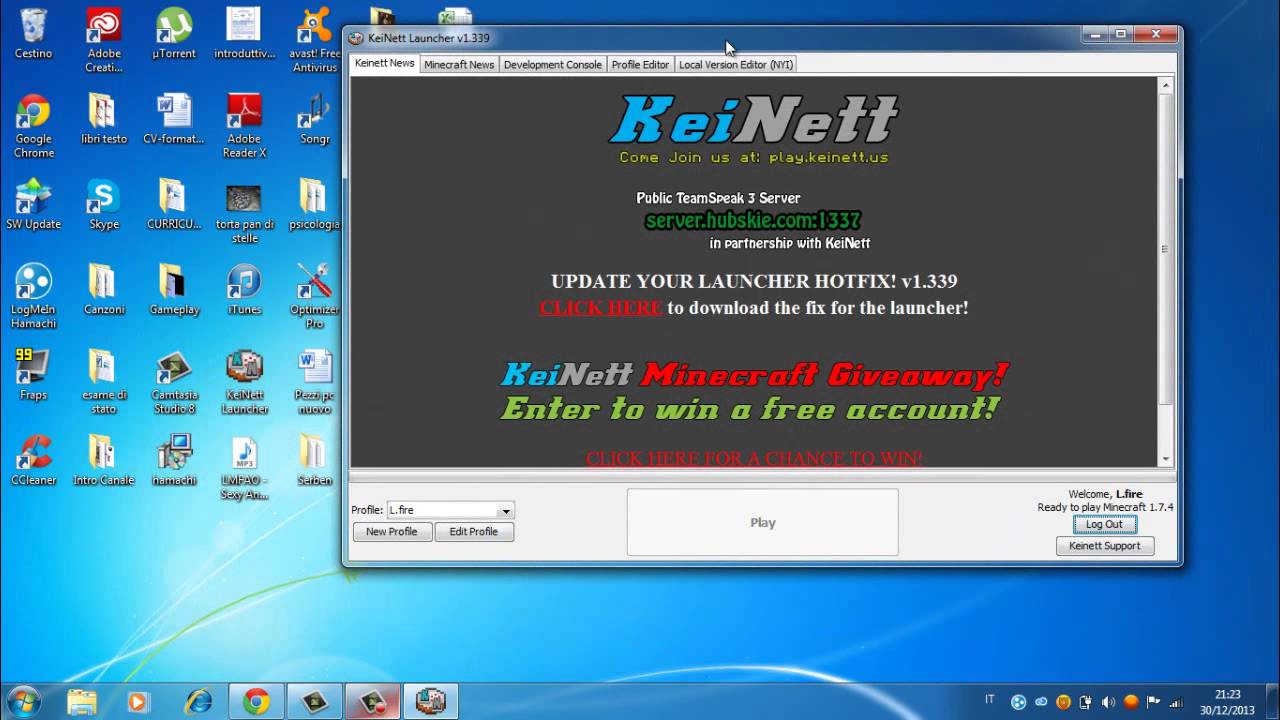Select the torta pan di stelle icon

click(x=244, y=211)
